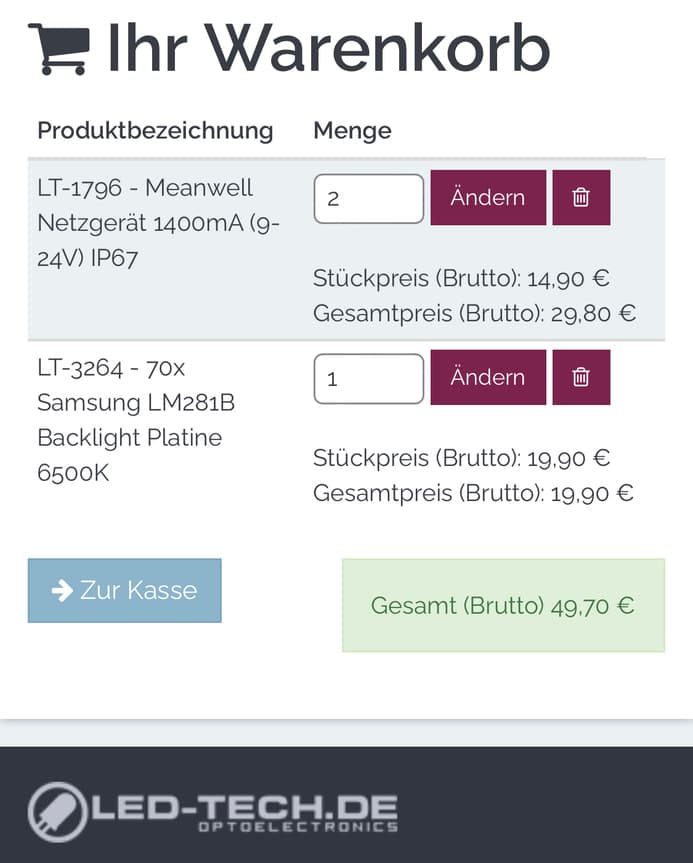Click the round LED icon in footer logo

click(x=57, y=811)
